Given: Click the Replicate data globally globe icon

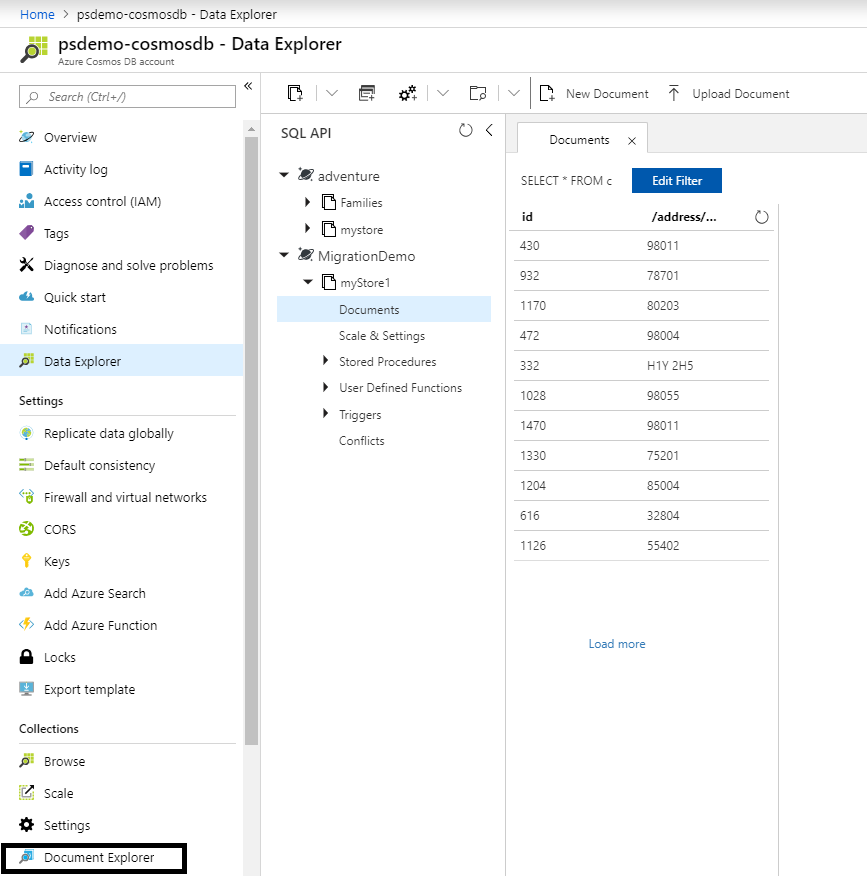Looking at the screenshot, I should point(26,433).
